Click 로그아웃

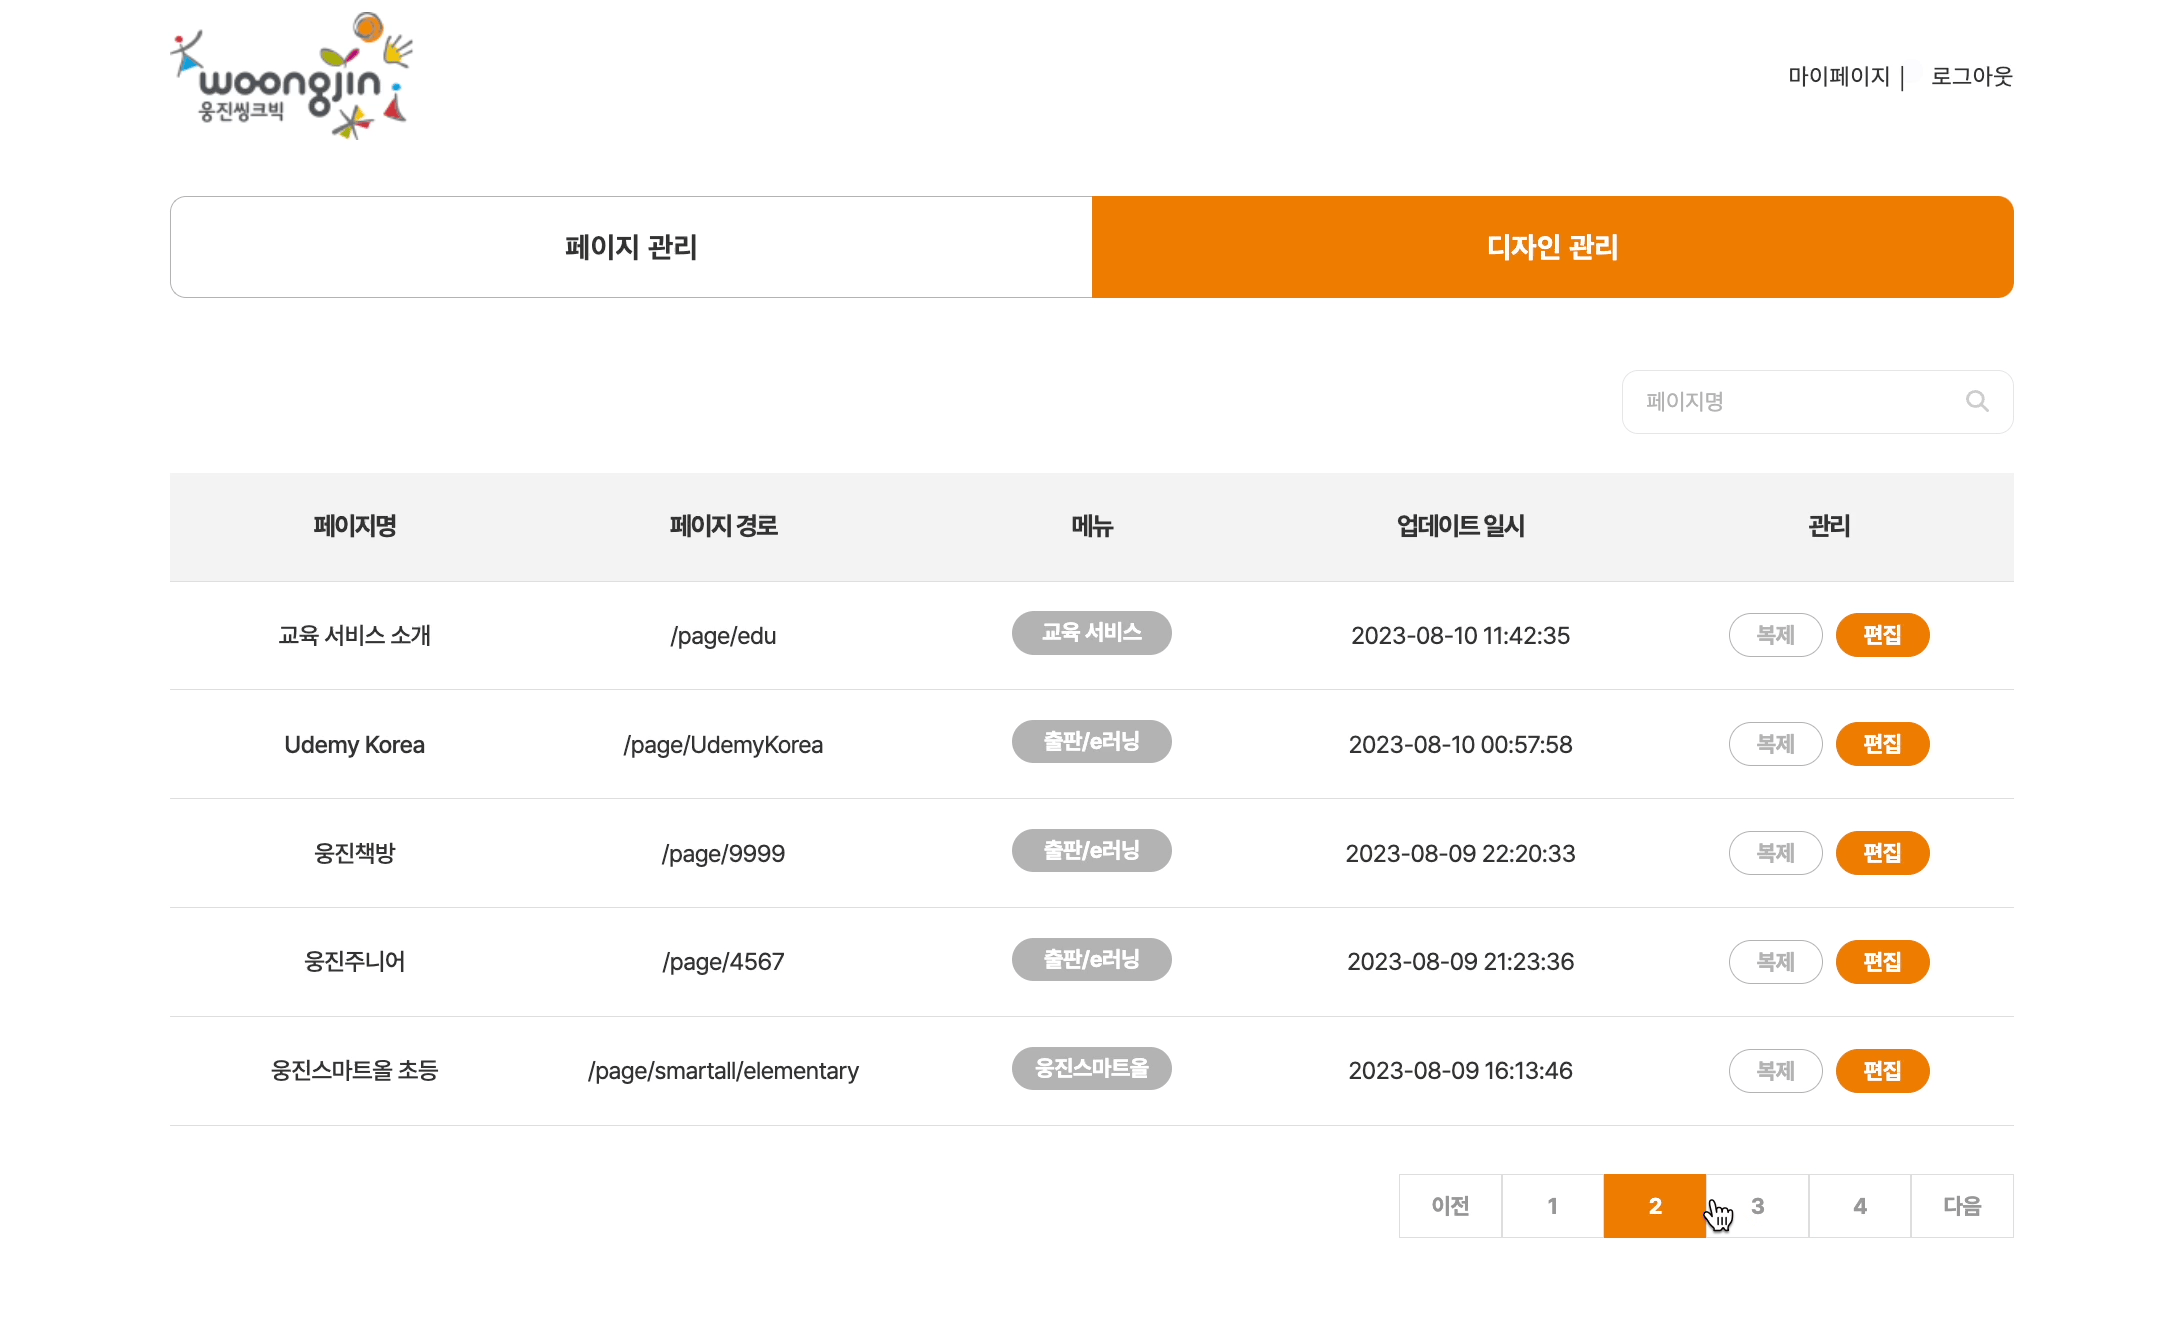point(1970,75)
